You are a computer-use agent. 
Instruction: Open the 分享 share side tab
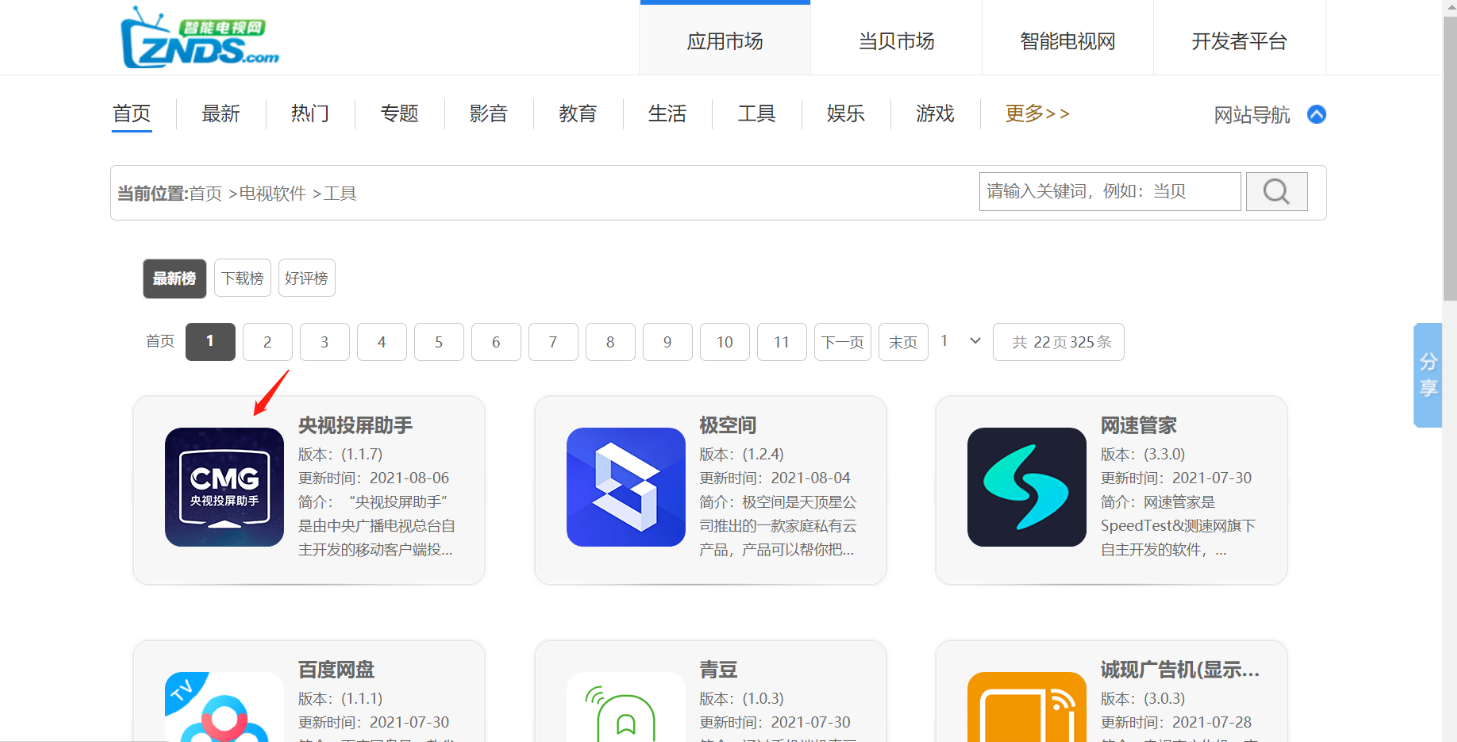click(x=1428, y=375)
